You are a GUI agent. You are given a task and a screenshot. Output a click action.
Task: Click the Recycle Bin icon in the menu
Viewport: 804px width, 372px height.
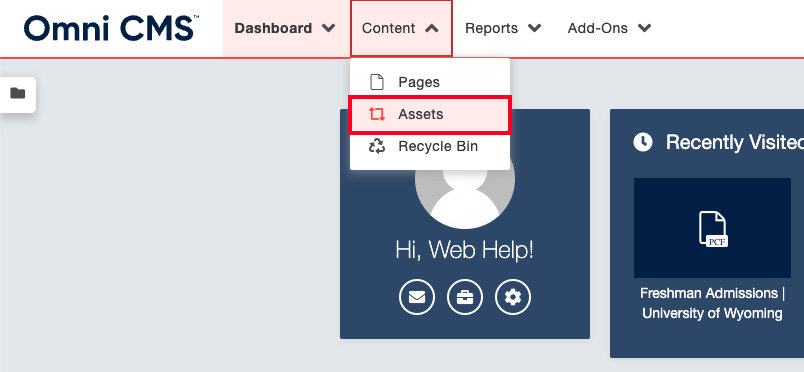click(x=377, y=146)
